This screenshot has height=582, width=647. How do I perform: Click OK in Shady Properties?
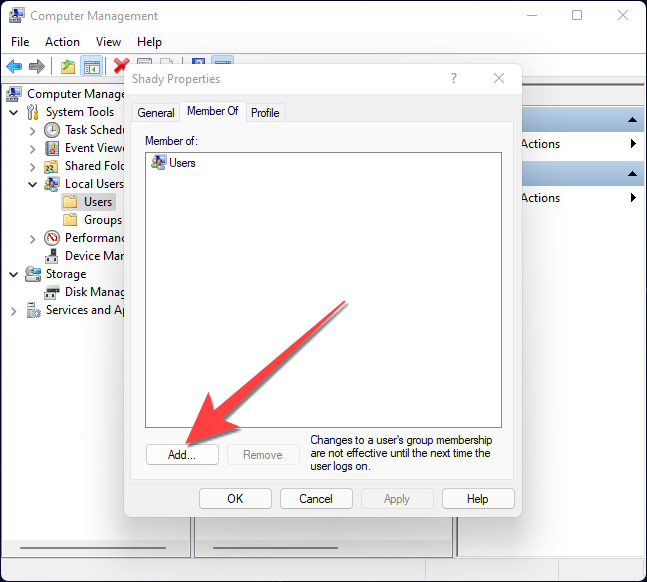(235, 499)
